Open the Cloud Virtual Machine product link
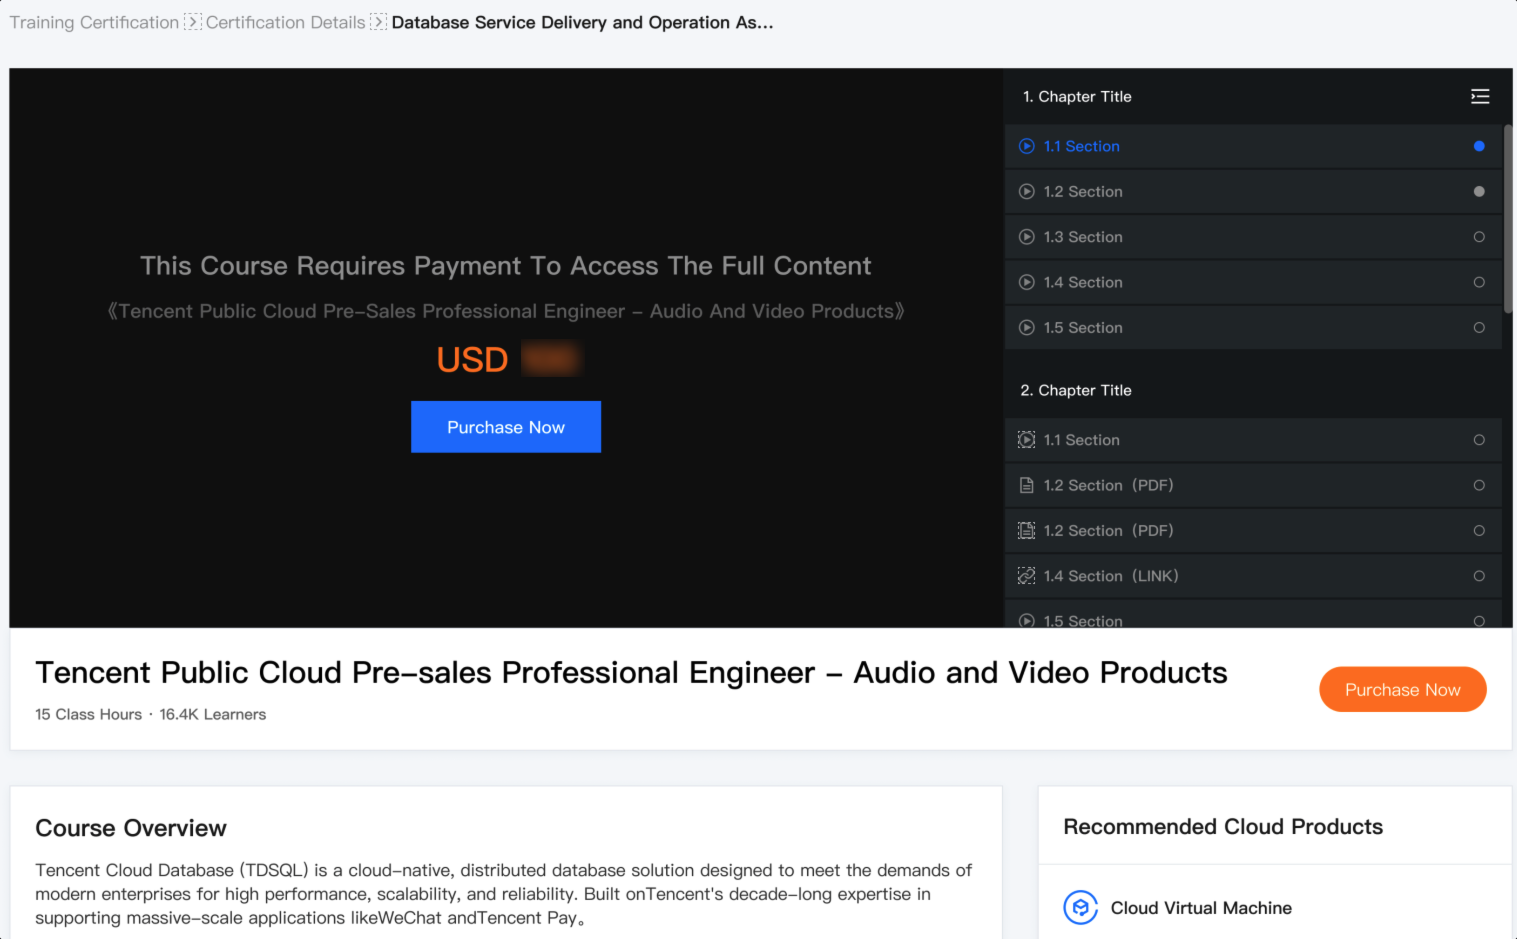The height and width of the screenshot is (939, 1517). tap(1201, 908)
